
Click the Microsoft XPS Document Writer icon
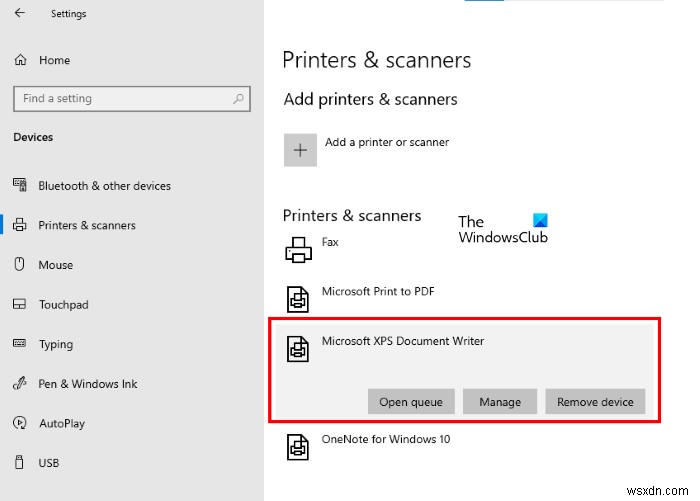(x=298, y=349)
